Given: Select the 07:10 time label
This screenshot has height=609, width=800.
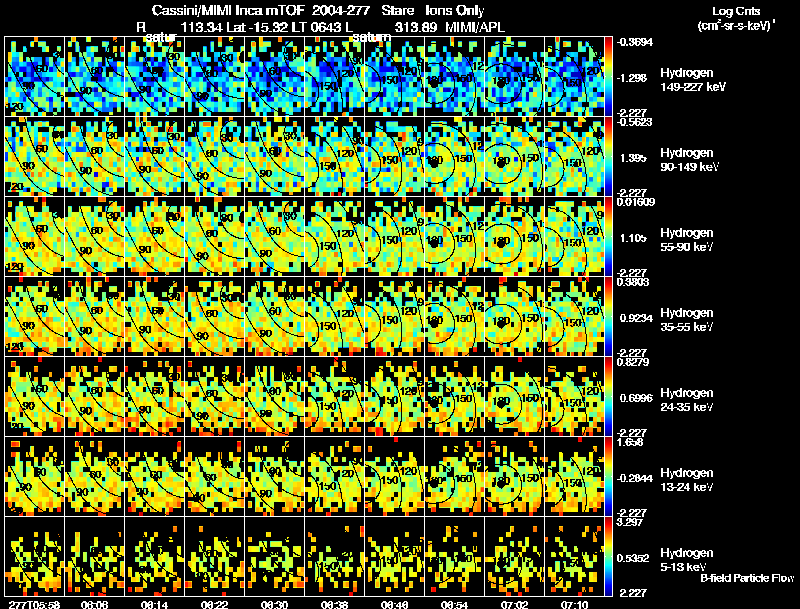Looking at the screenshot, I should (574, 604).
